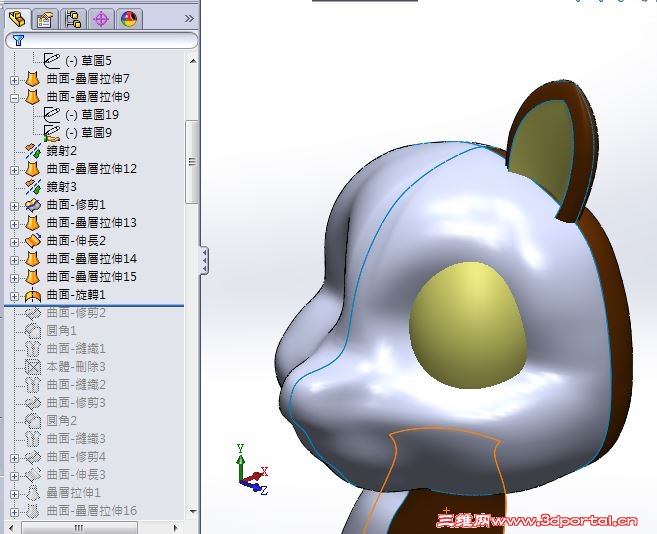Viewport: 657px width, 534px height.
Task: Select the 曲面-伸長3 extrude surface icon
Action: click(33, 475)
